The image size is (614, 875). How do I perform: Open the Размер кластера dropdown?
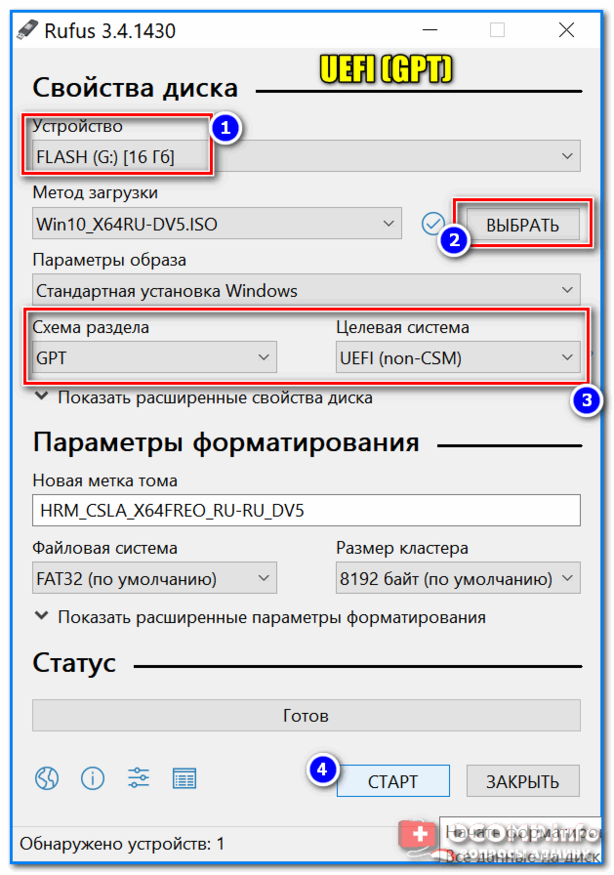458,578
